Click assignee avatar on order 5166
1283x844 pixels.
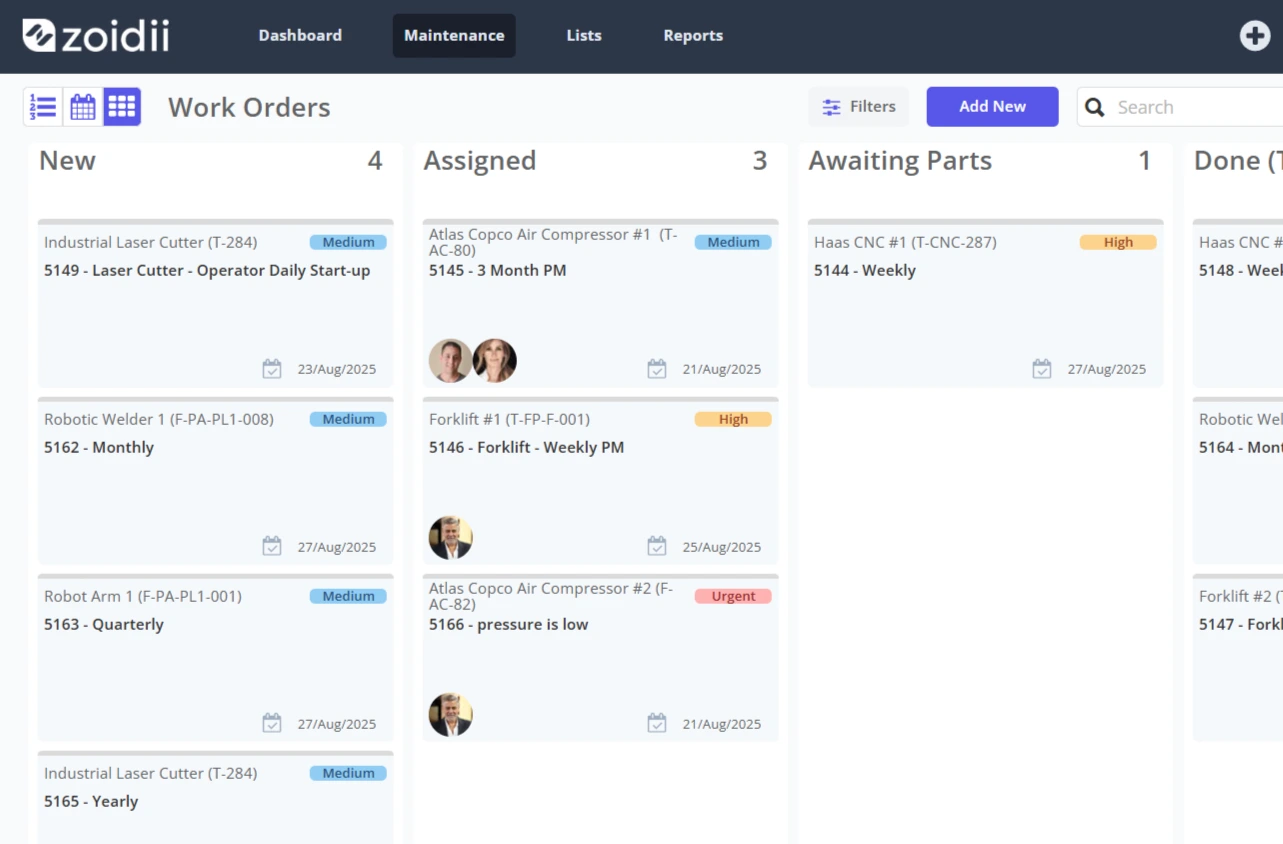click(x=451, y=715)
